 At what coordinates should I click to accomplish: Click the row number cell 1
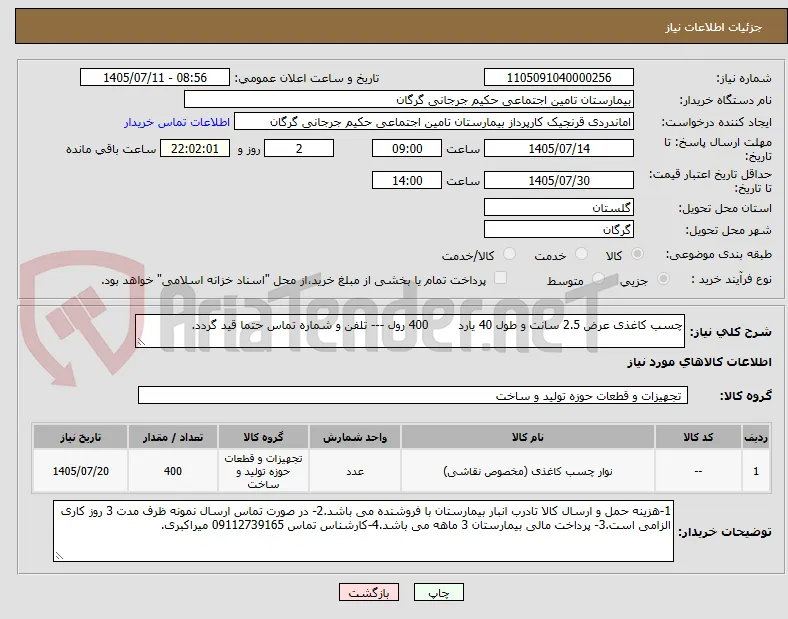[x=755, y=471]
